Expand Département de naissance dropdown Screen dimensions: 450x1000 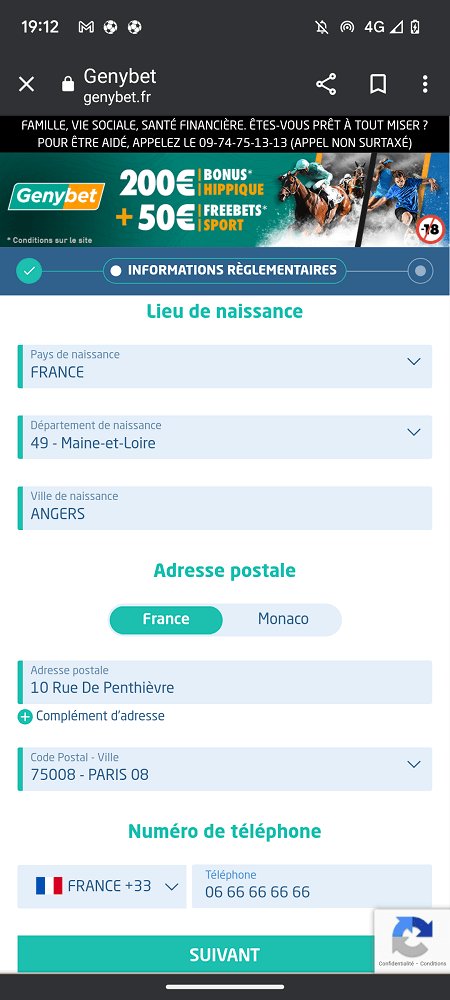(x=224, y=437)
